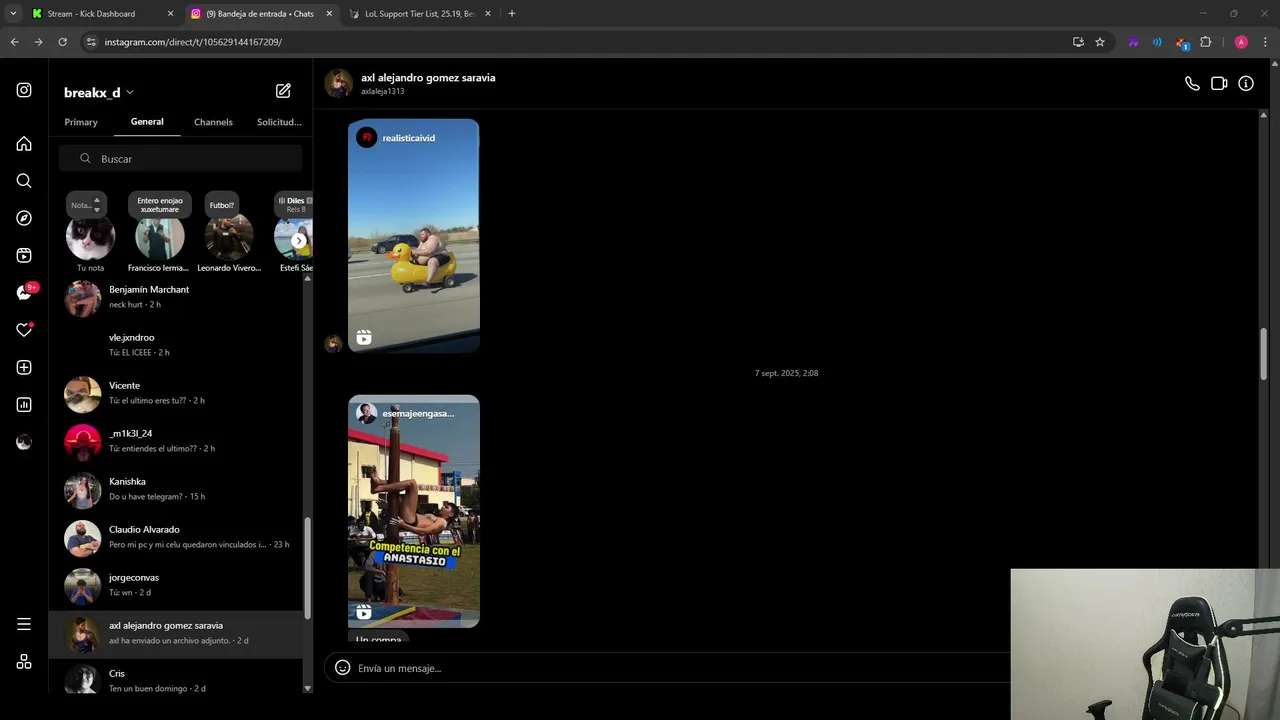This screenshot has height=720, width=1280.
Task: Reload the browser page
Action: [x=62, y=42]
